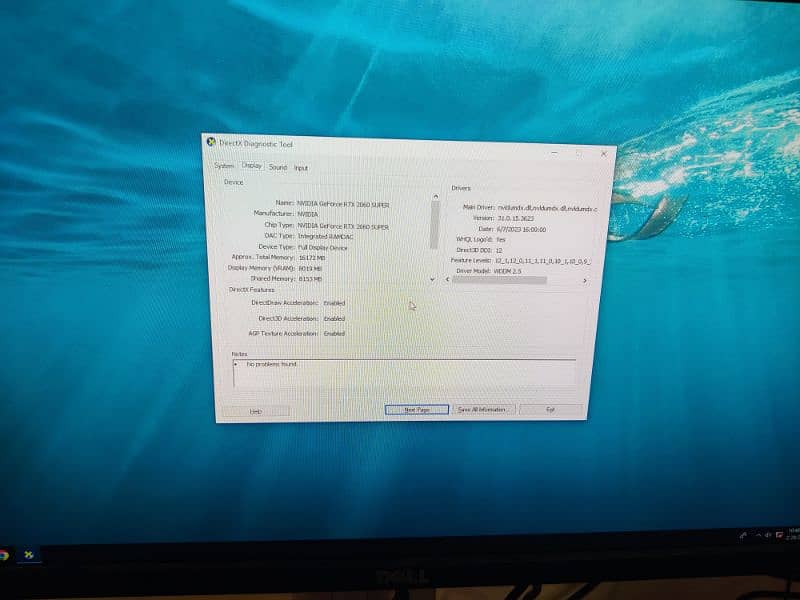
Task: Show hidden system tray icons chevron
Action: (757, 535)
